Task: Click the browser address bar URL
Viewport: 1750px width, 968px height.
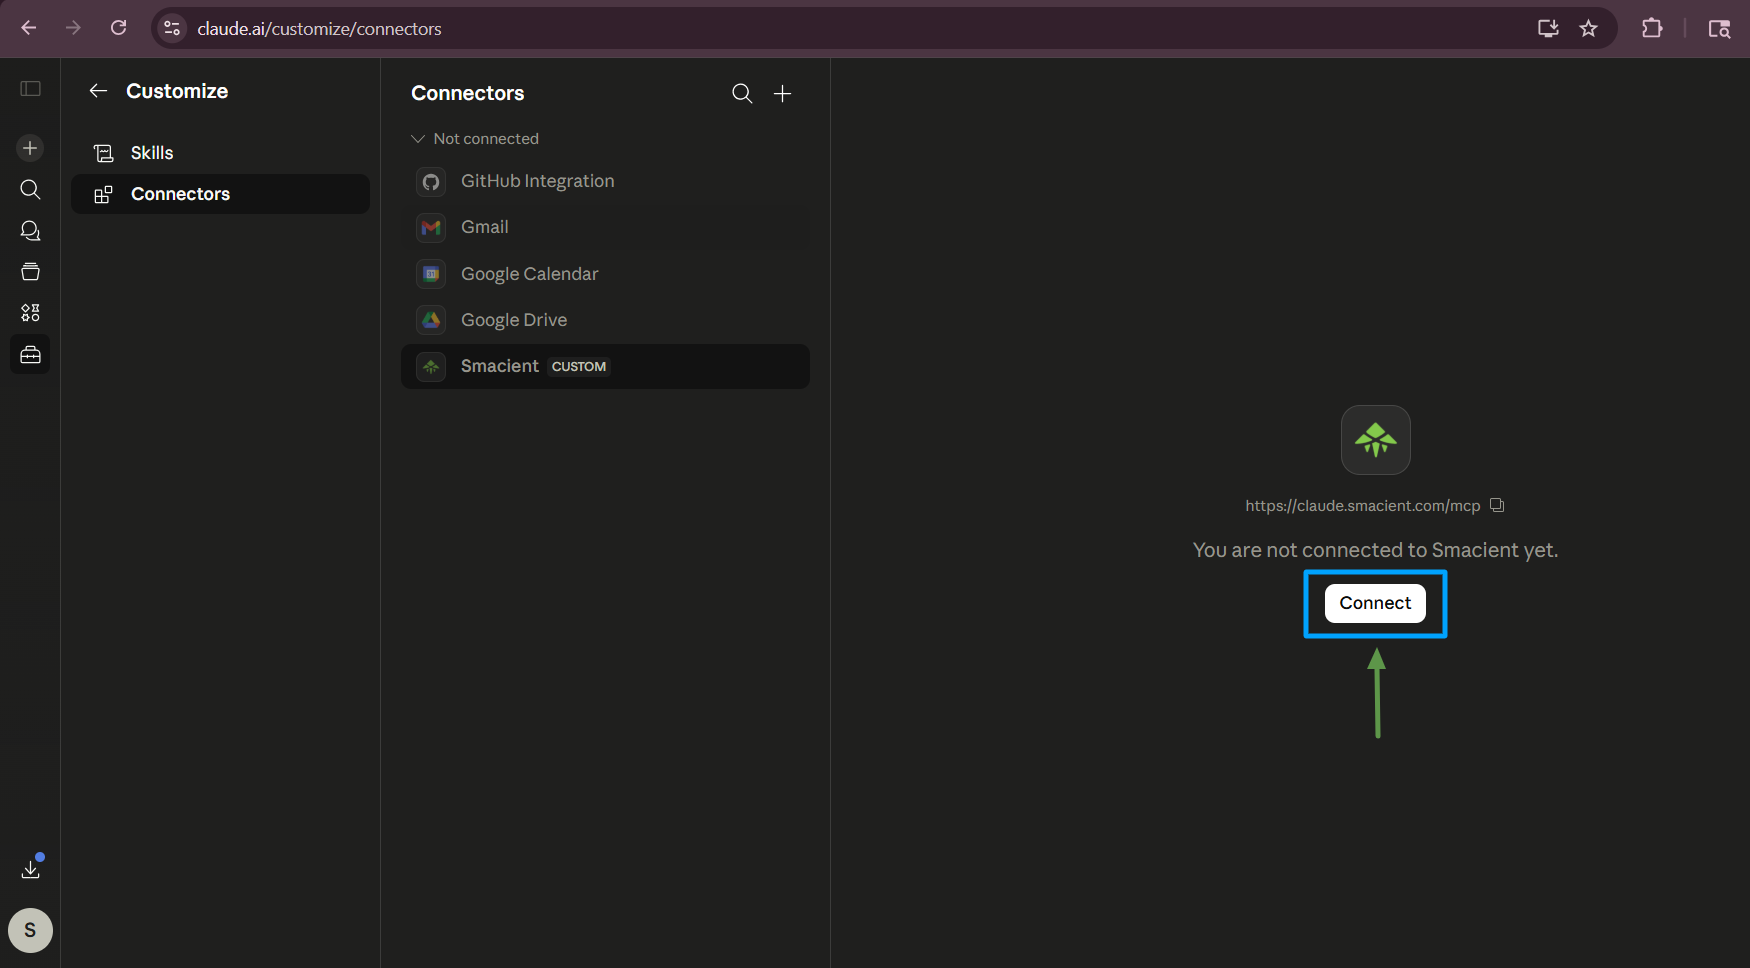Action: pyautogui.click(x=319, y=29)
